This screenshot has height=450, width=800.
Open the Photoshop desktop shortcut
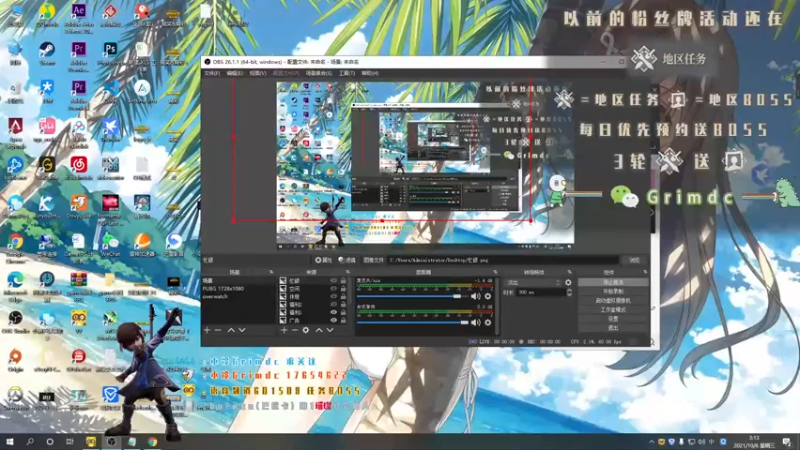tap(110, 54)
